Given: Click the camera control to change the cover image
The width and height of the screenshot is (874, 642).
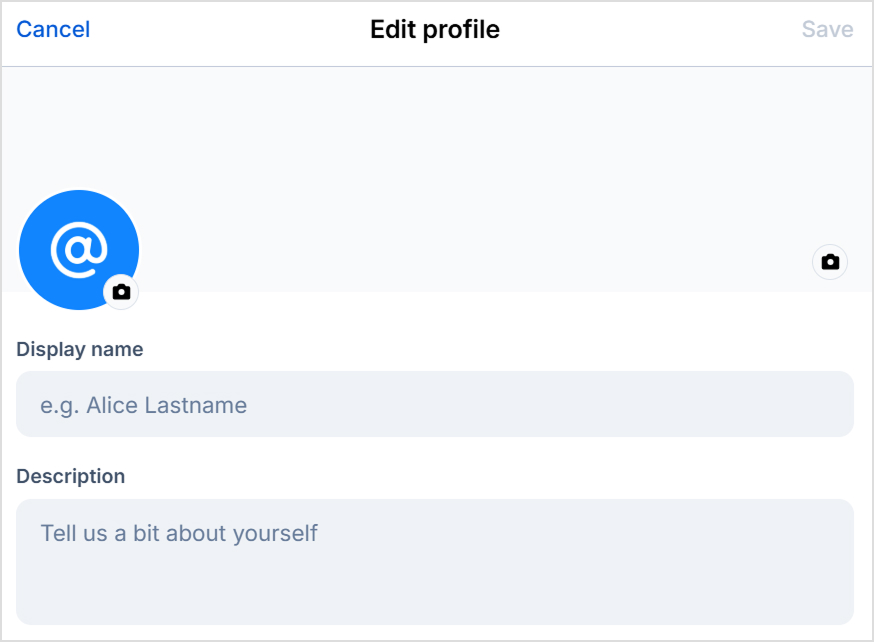Looking at the screenshot, I should [830, 261].
